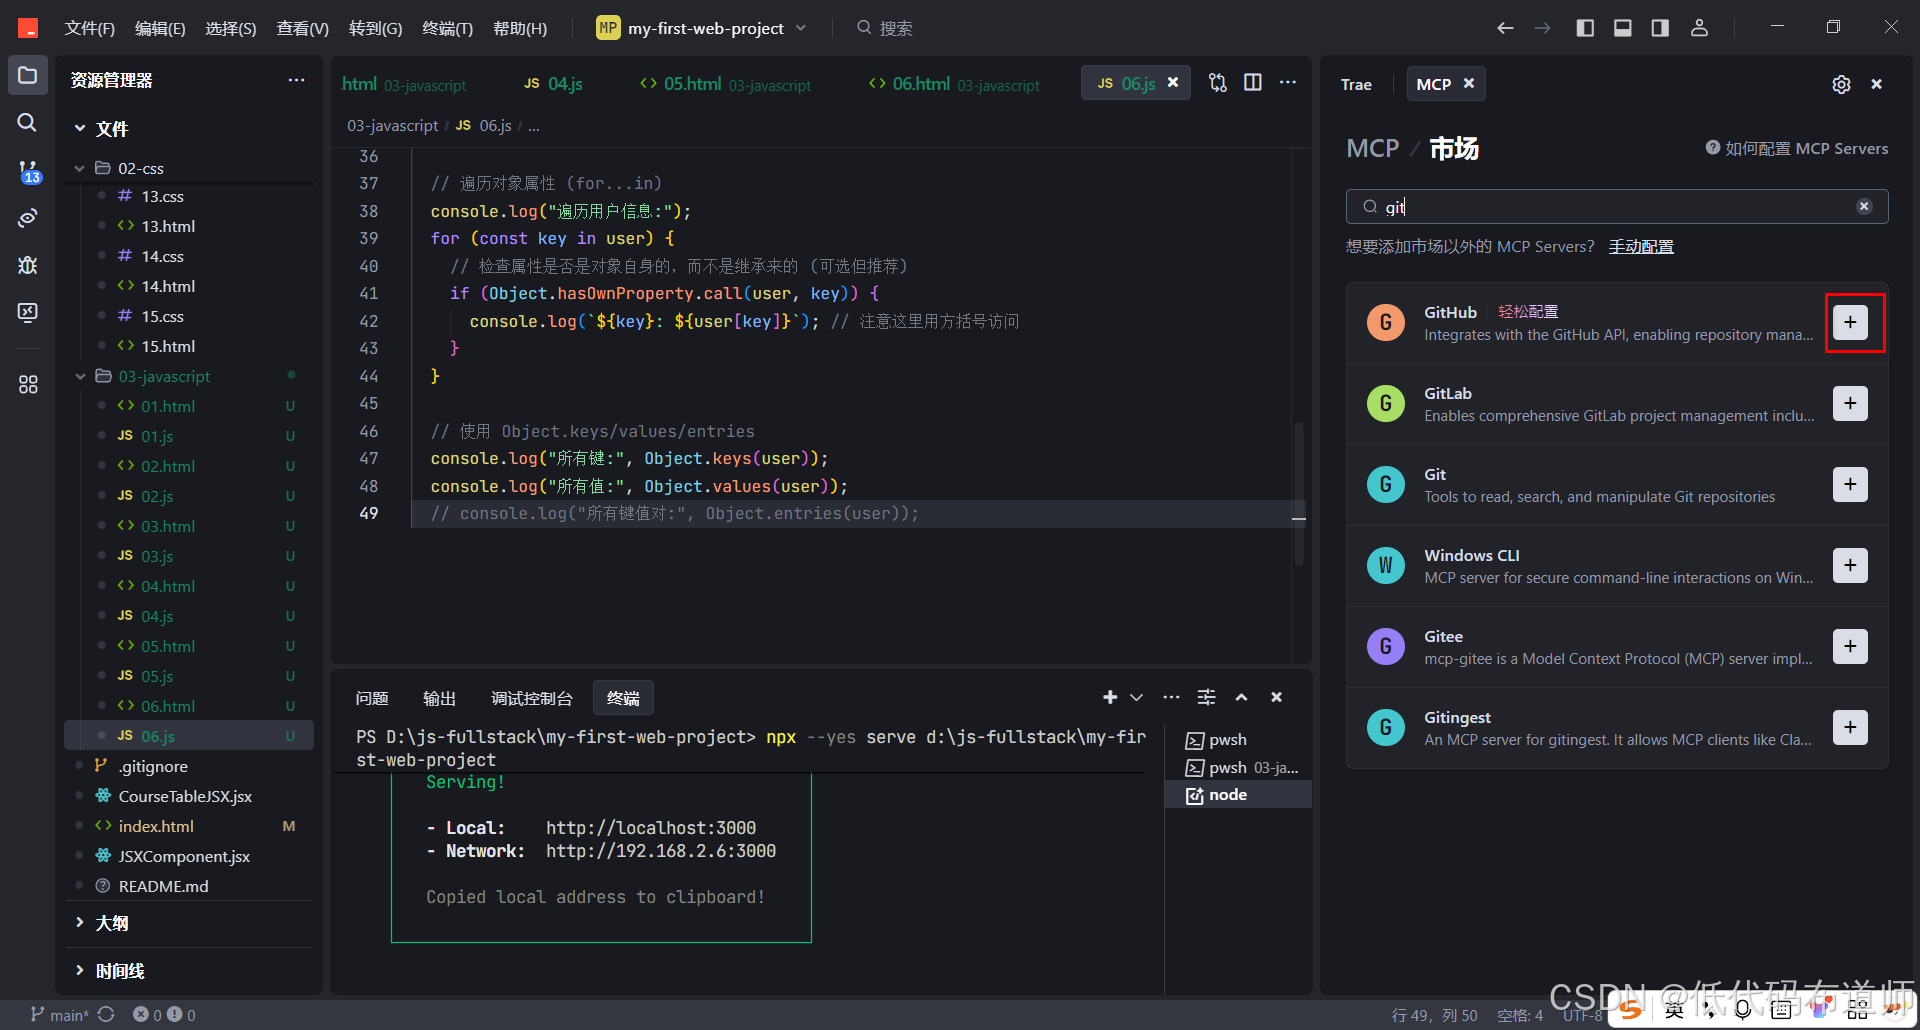Click the editor vertical scrollbar
The width and height of the screenshot is (1920, 1030).
(1299, 495)
